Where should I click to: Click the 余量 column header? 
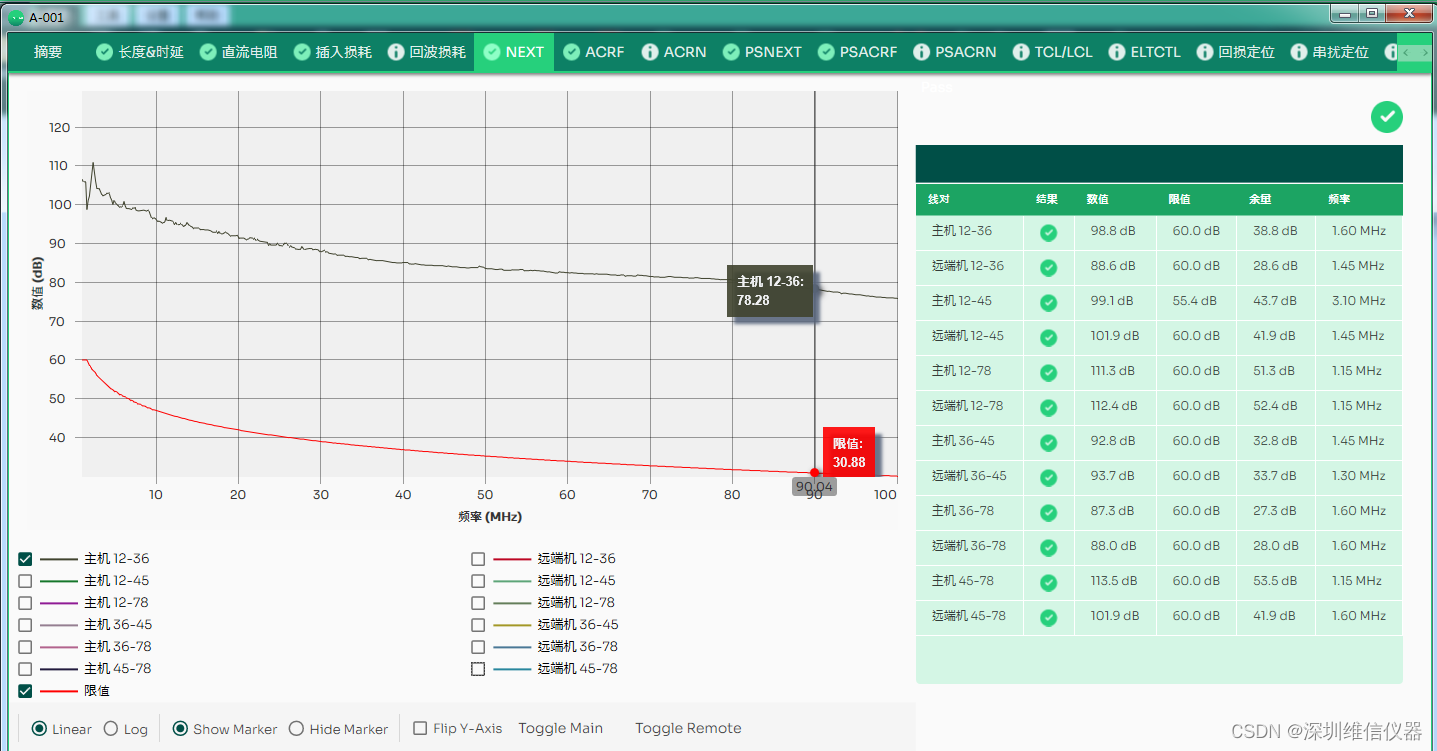tap(1259, 199)
